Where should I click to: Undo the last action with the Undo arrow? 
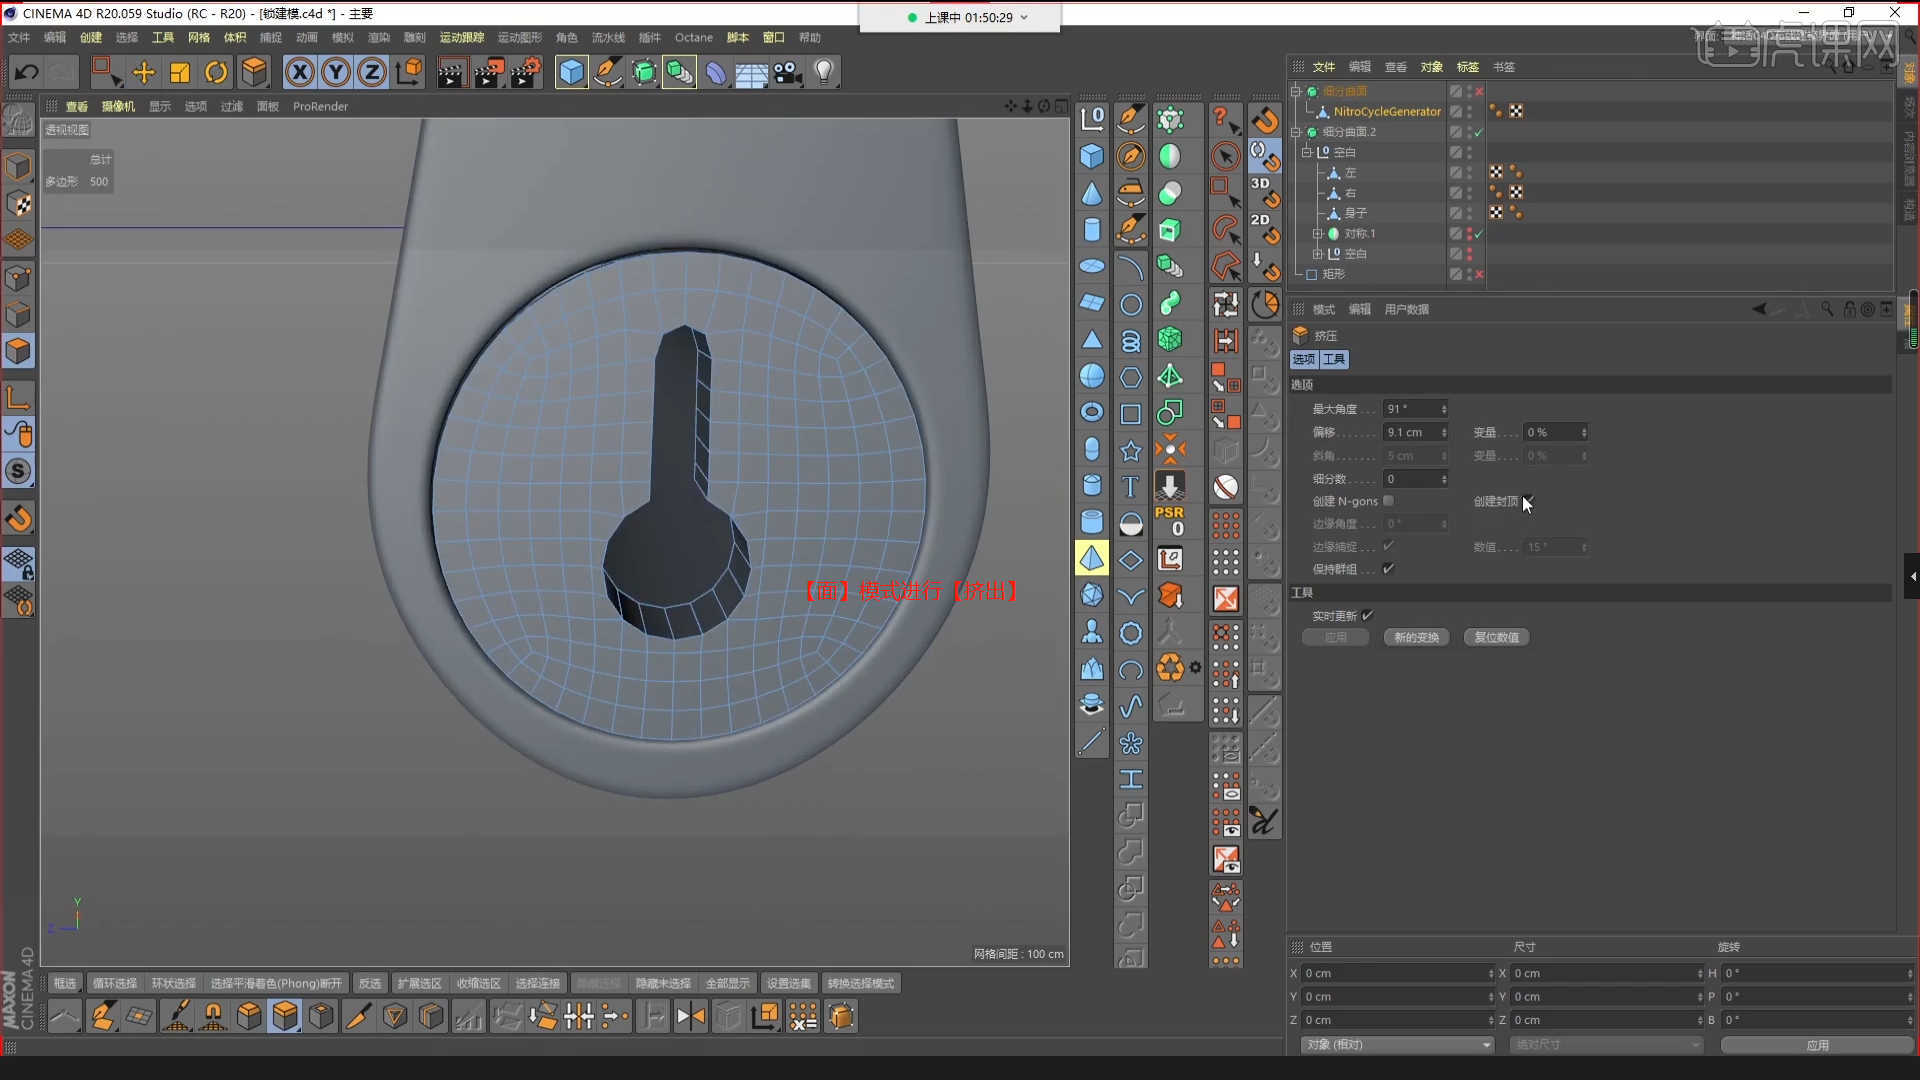pyautogui.click(x=27, y=72)
